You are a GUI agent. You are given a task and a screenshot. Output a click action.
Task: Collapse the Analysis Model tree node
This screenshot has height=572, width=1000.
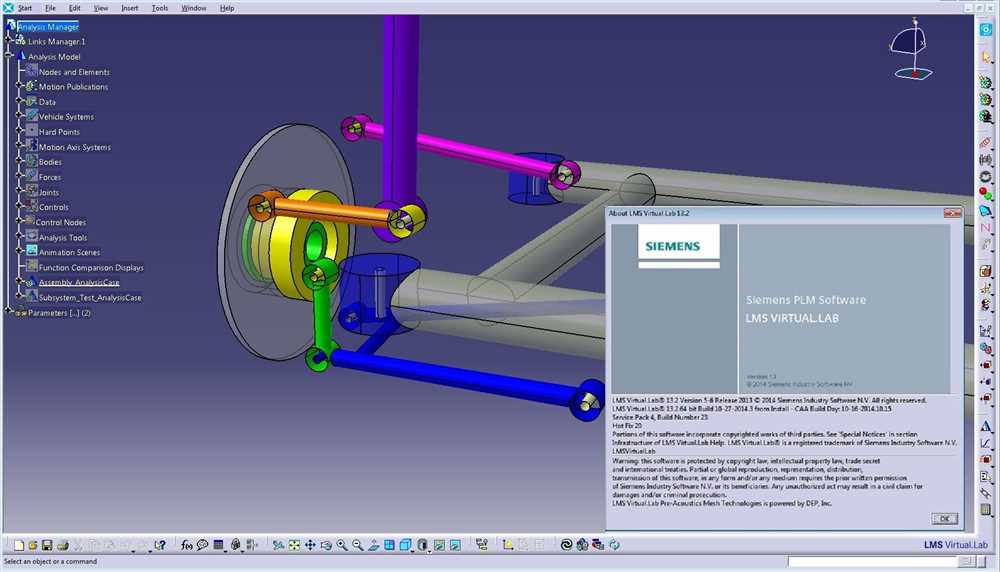tap(8, 56)
